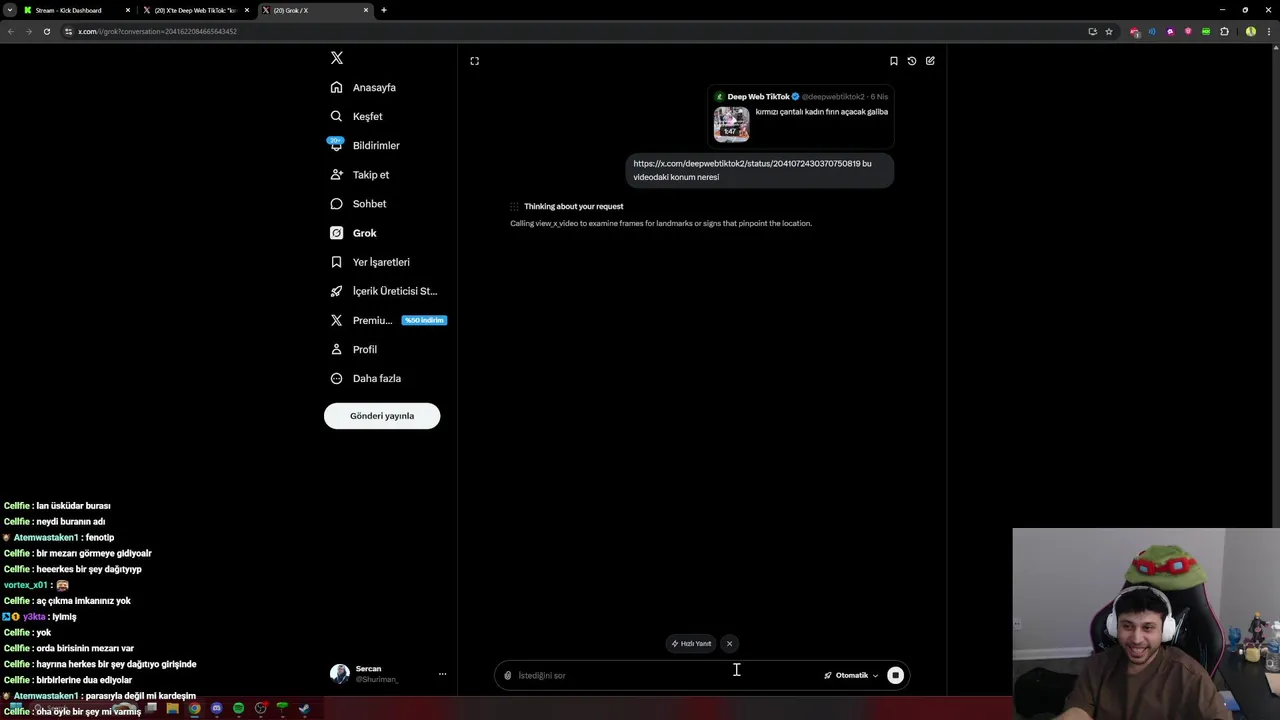Open the Otomatik mode dropdown
Screen dimensions: 1280x720
click(851, 676)
